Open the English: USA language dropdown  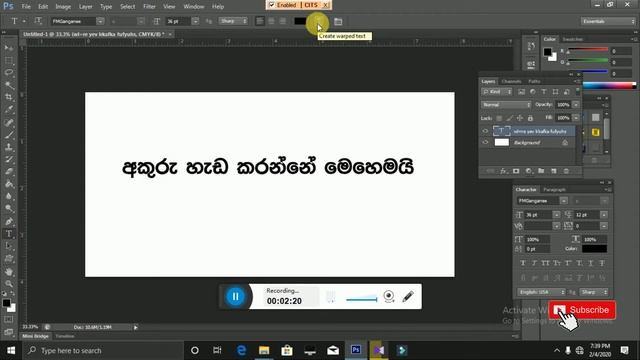541,292
